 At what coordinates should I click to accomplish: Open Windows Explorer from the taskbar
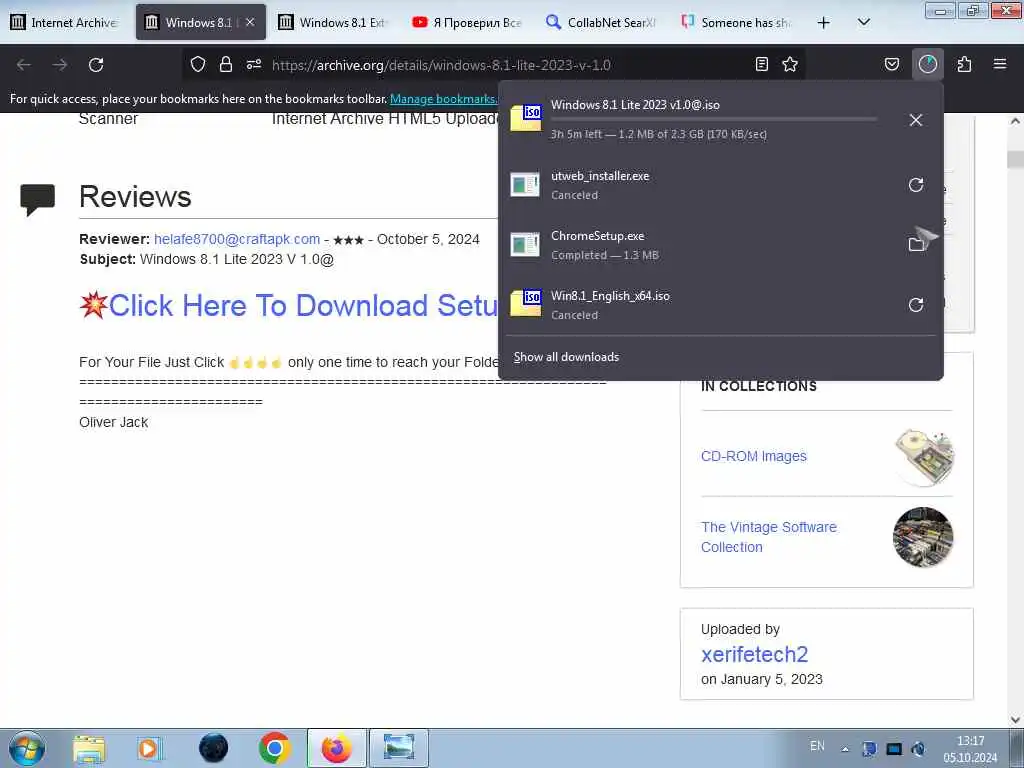[89, 748]
